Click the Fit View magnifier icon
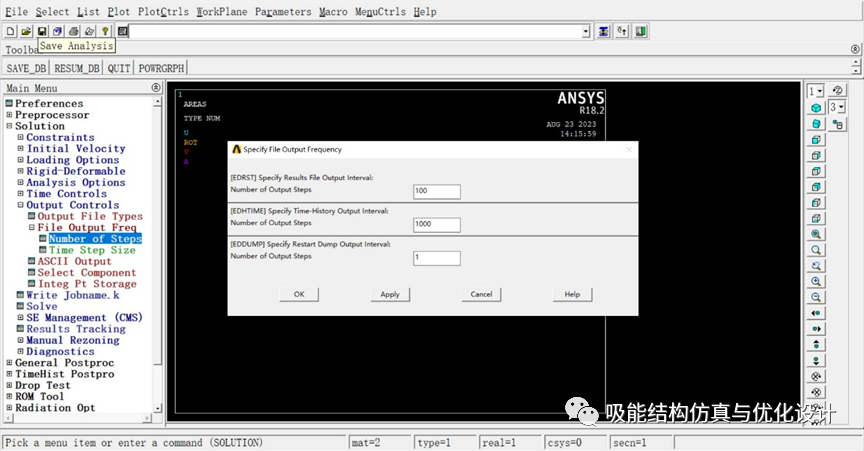This screenshot has height=451, width=864. tap(816, 234)
